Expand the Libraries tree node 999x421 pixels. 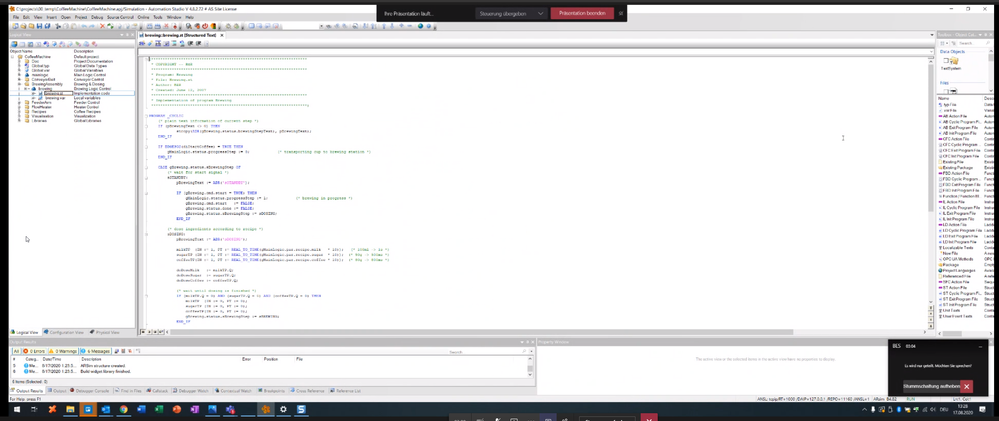[20, 120]
